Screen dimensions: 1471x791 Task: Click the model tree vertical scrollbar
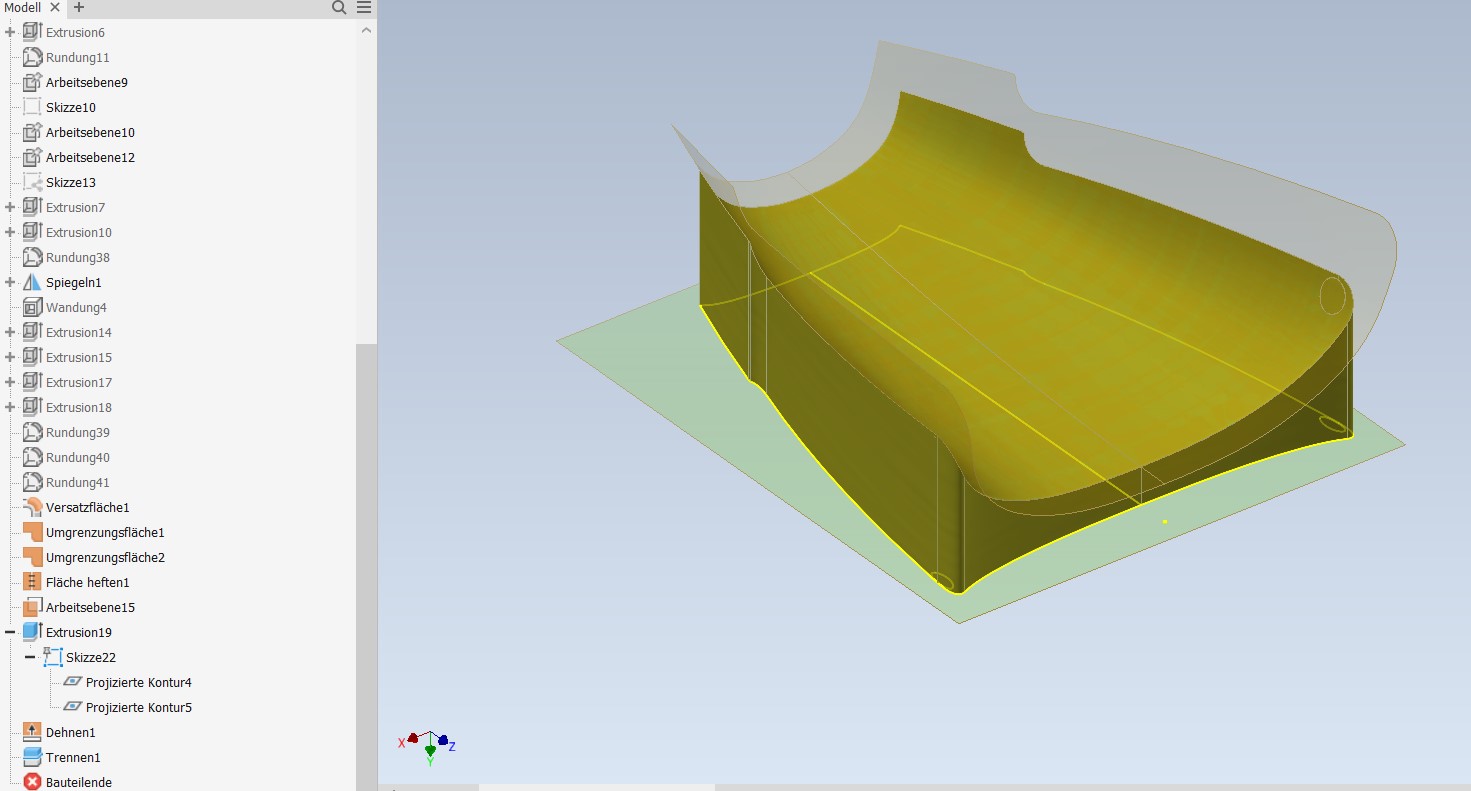click(x=366, y=565)
